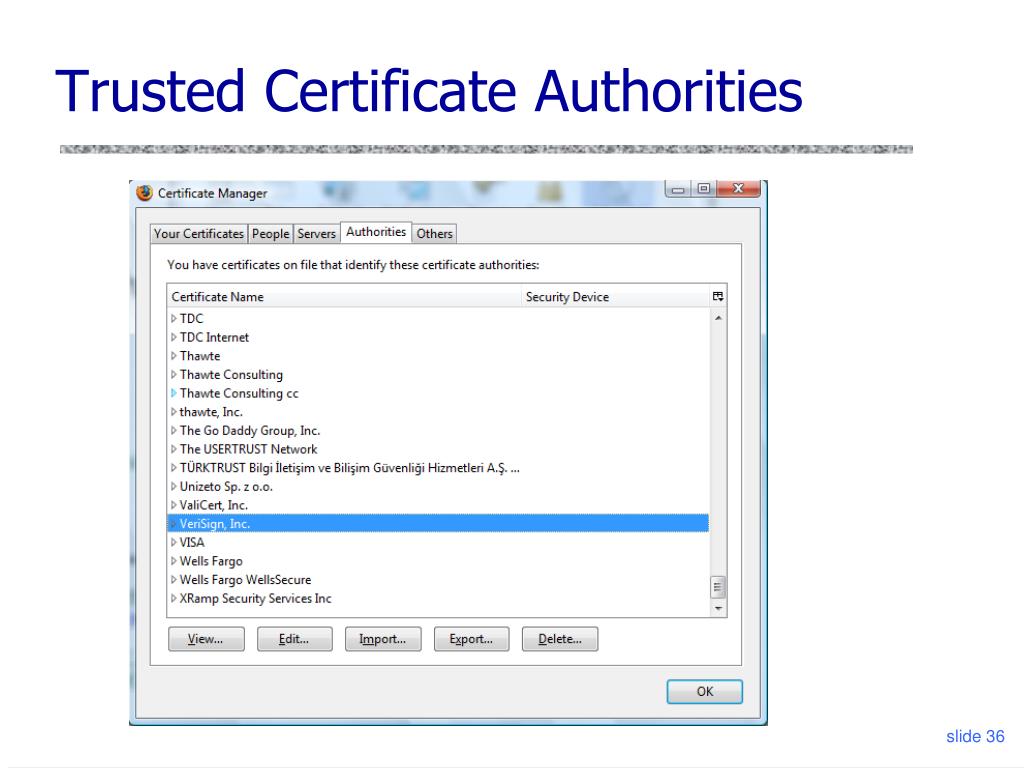This screenshot has height=768, width=1024.
Task: Expand the Thawte authority entry
Action: click(174, 356)
